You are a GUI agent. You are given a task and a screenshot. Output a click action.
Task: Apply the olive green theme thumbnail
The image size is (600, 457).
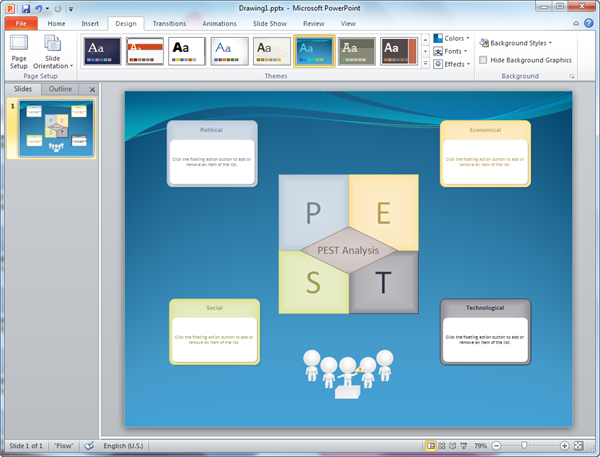point(357,51)
